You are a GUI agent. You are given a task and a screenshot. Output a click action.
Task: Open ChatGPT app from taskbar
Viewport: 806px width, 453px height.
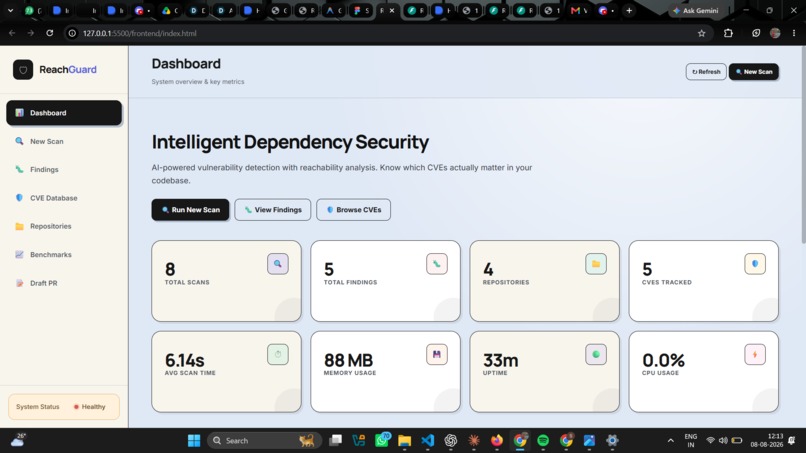point(451,441)
